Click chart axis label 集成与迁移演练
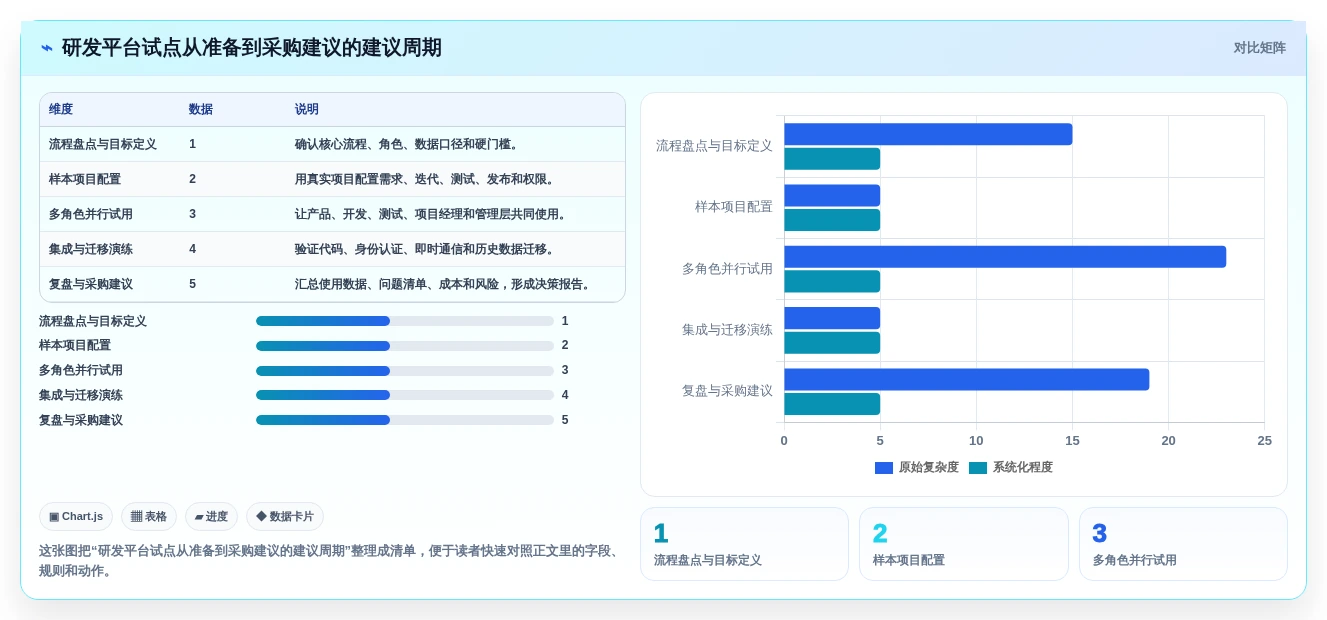Viewport: 1327px width, 620px height. [x=728, y=330]
